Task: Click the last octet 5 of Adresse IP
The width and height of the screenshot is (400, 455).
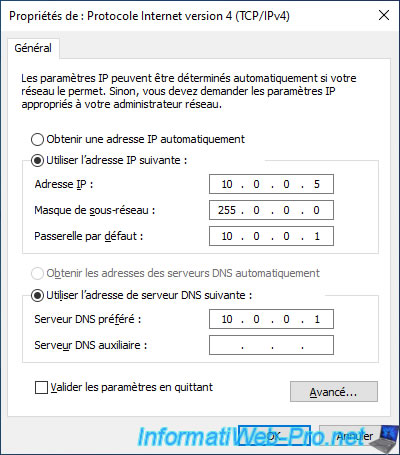Action: [x=317, y=184]
